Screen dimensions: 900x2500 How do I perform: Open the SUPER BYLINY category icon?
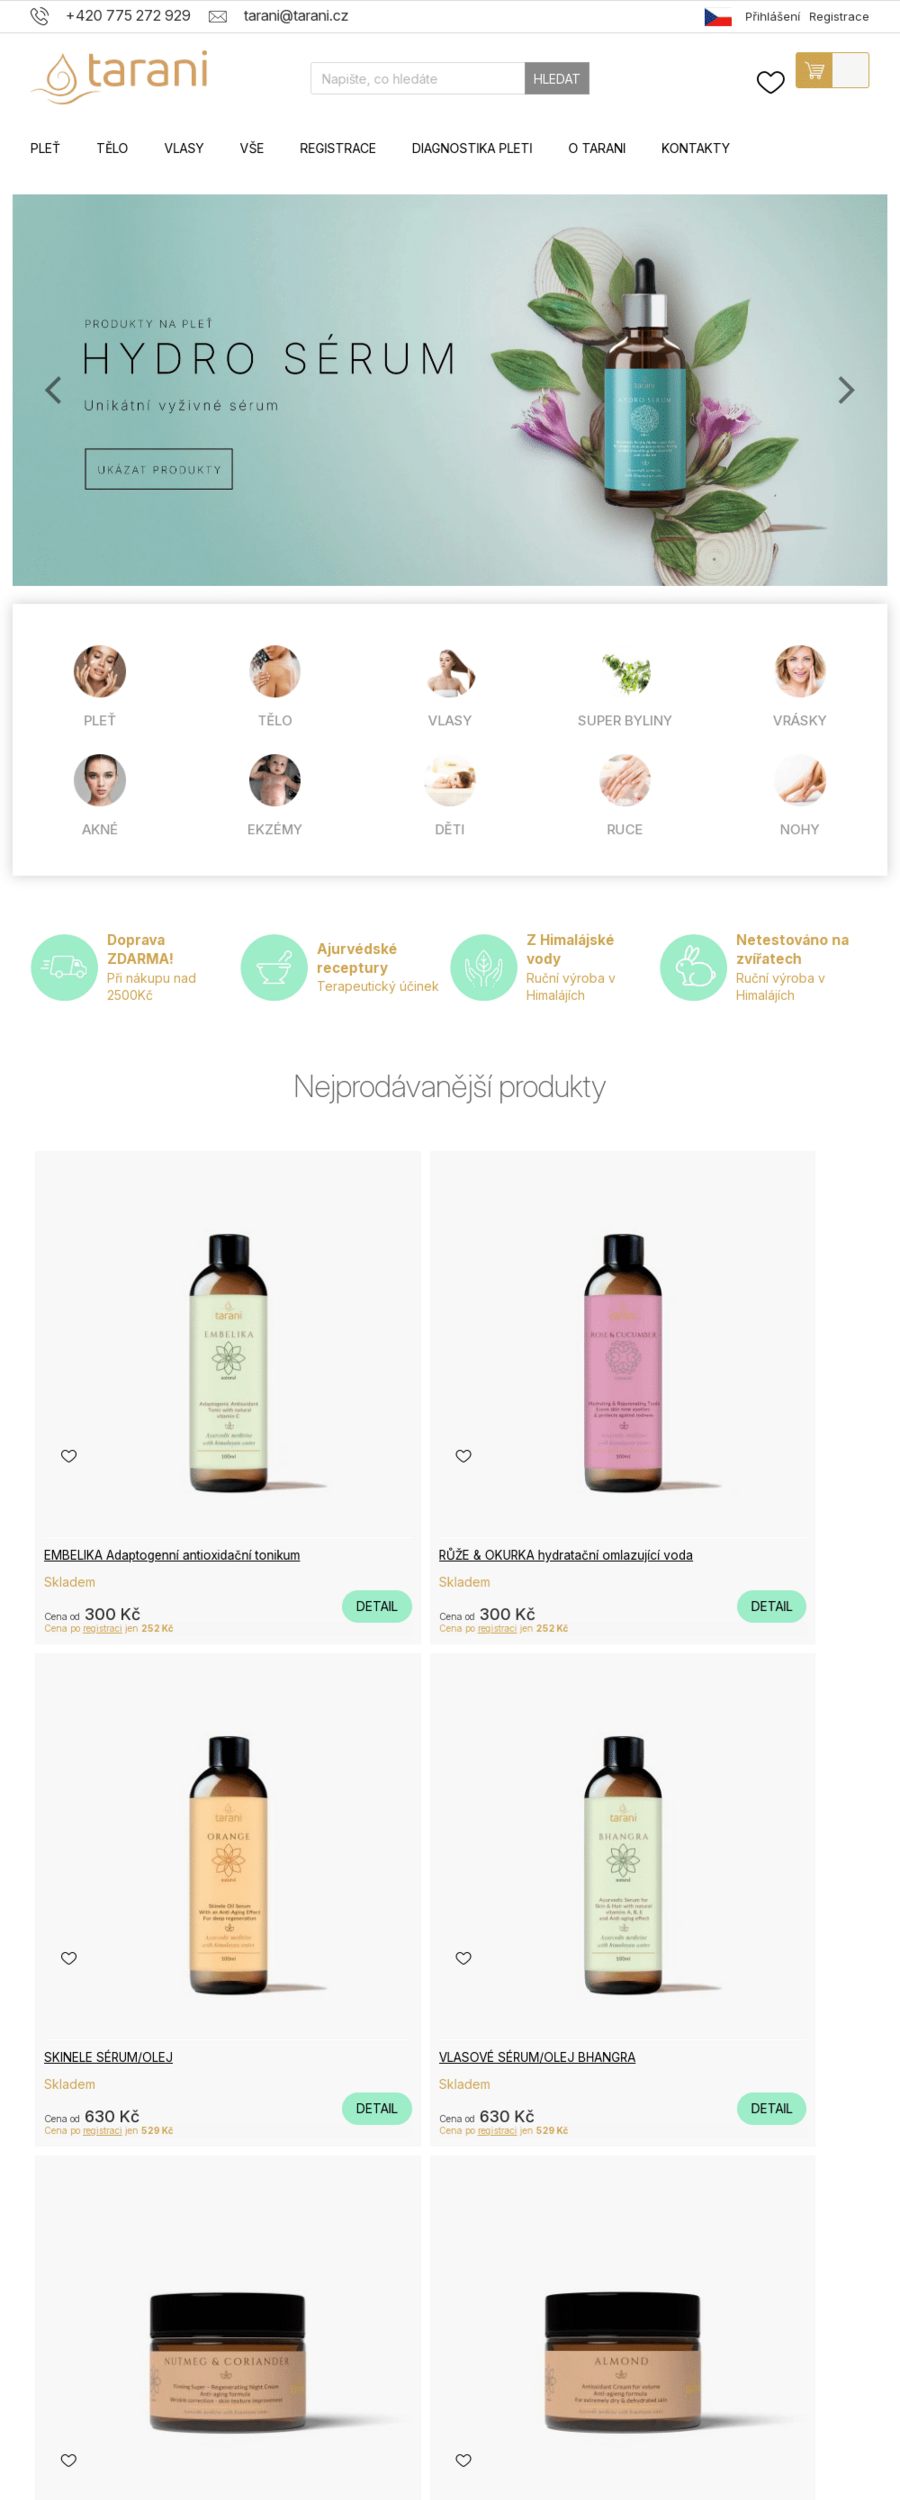pos(625,671)
